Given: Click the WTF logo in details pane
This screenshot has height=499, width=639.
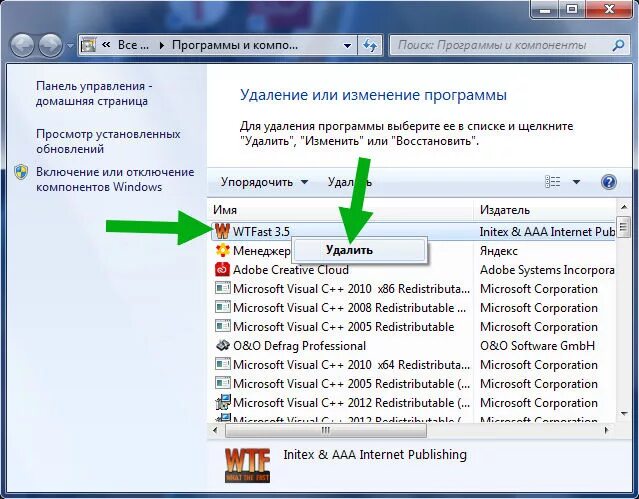Looking at the screenshot, I should (247, 465).
